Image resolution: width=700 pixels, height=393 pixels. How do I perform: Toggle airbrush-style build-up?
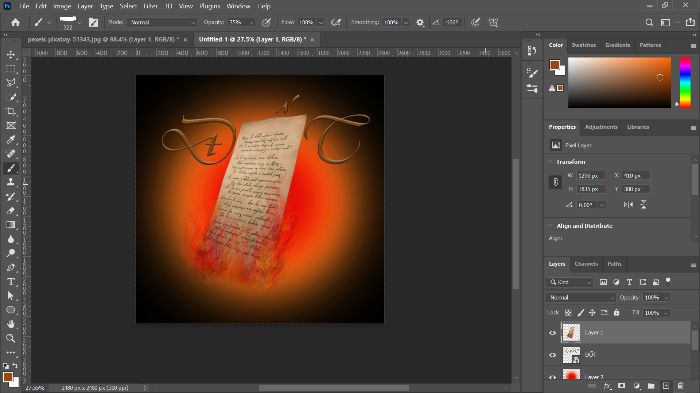tap(336, 22)
